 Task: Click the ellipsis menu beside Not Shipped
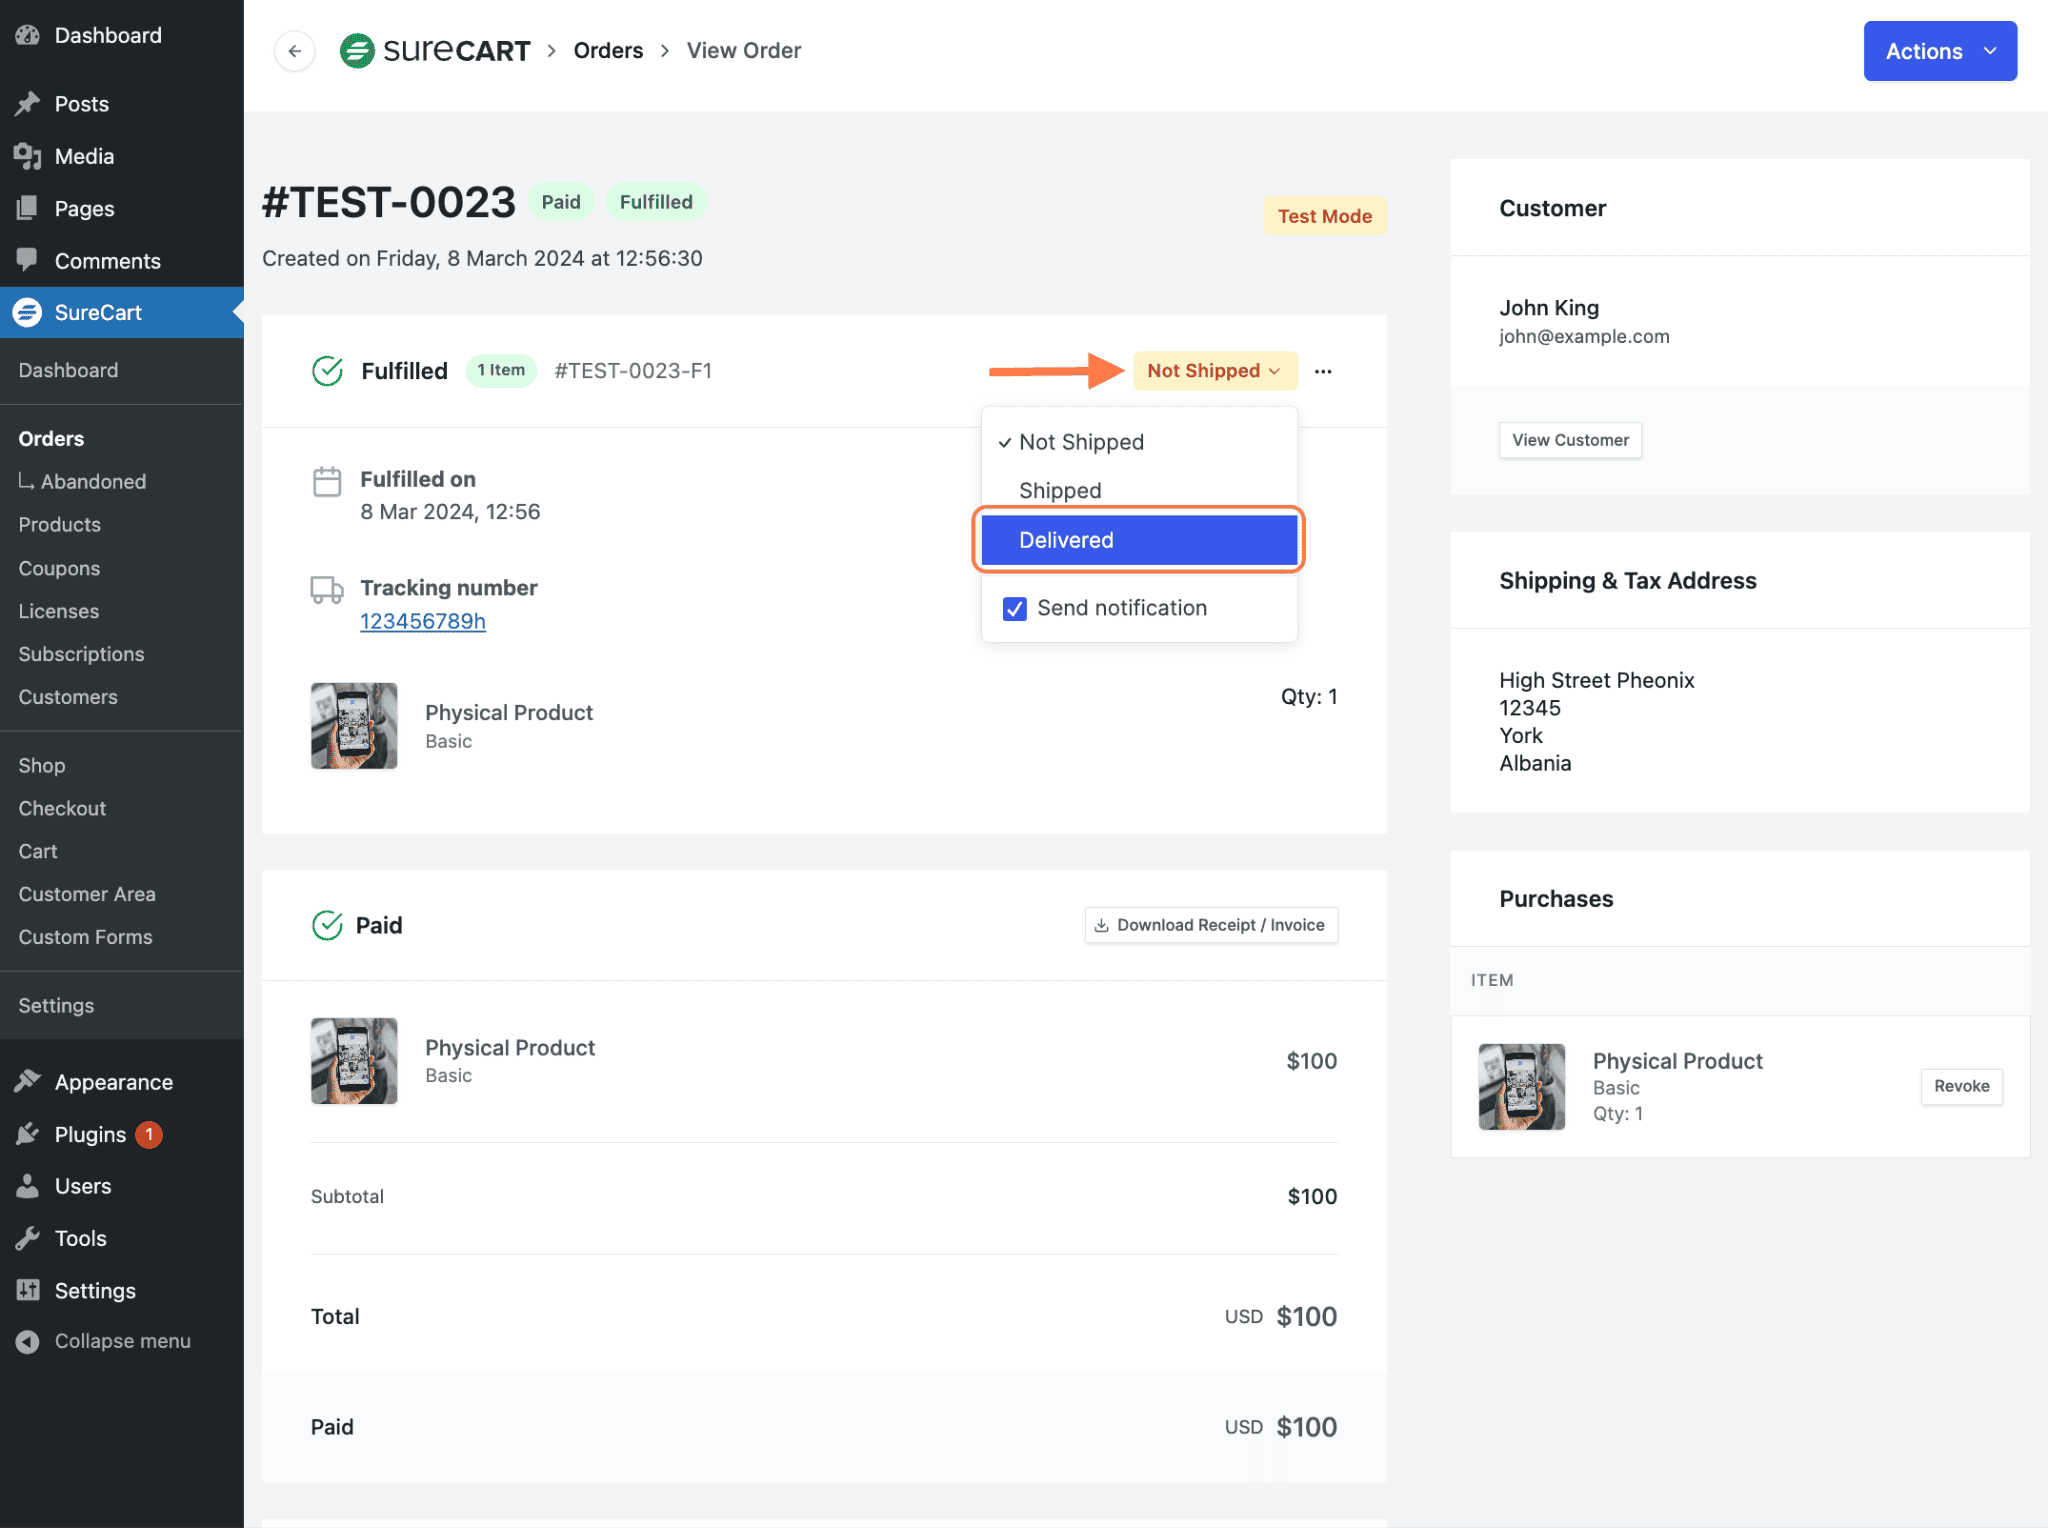point(1324,371)
